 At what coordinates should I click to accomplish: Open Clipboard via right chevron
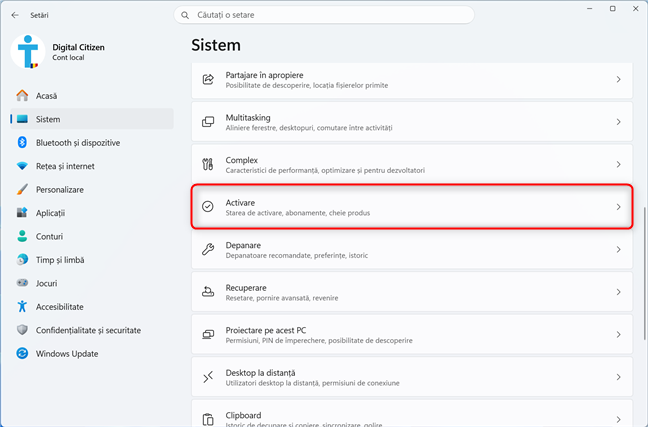tap(619, 419)
